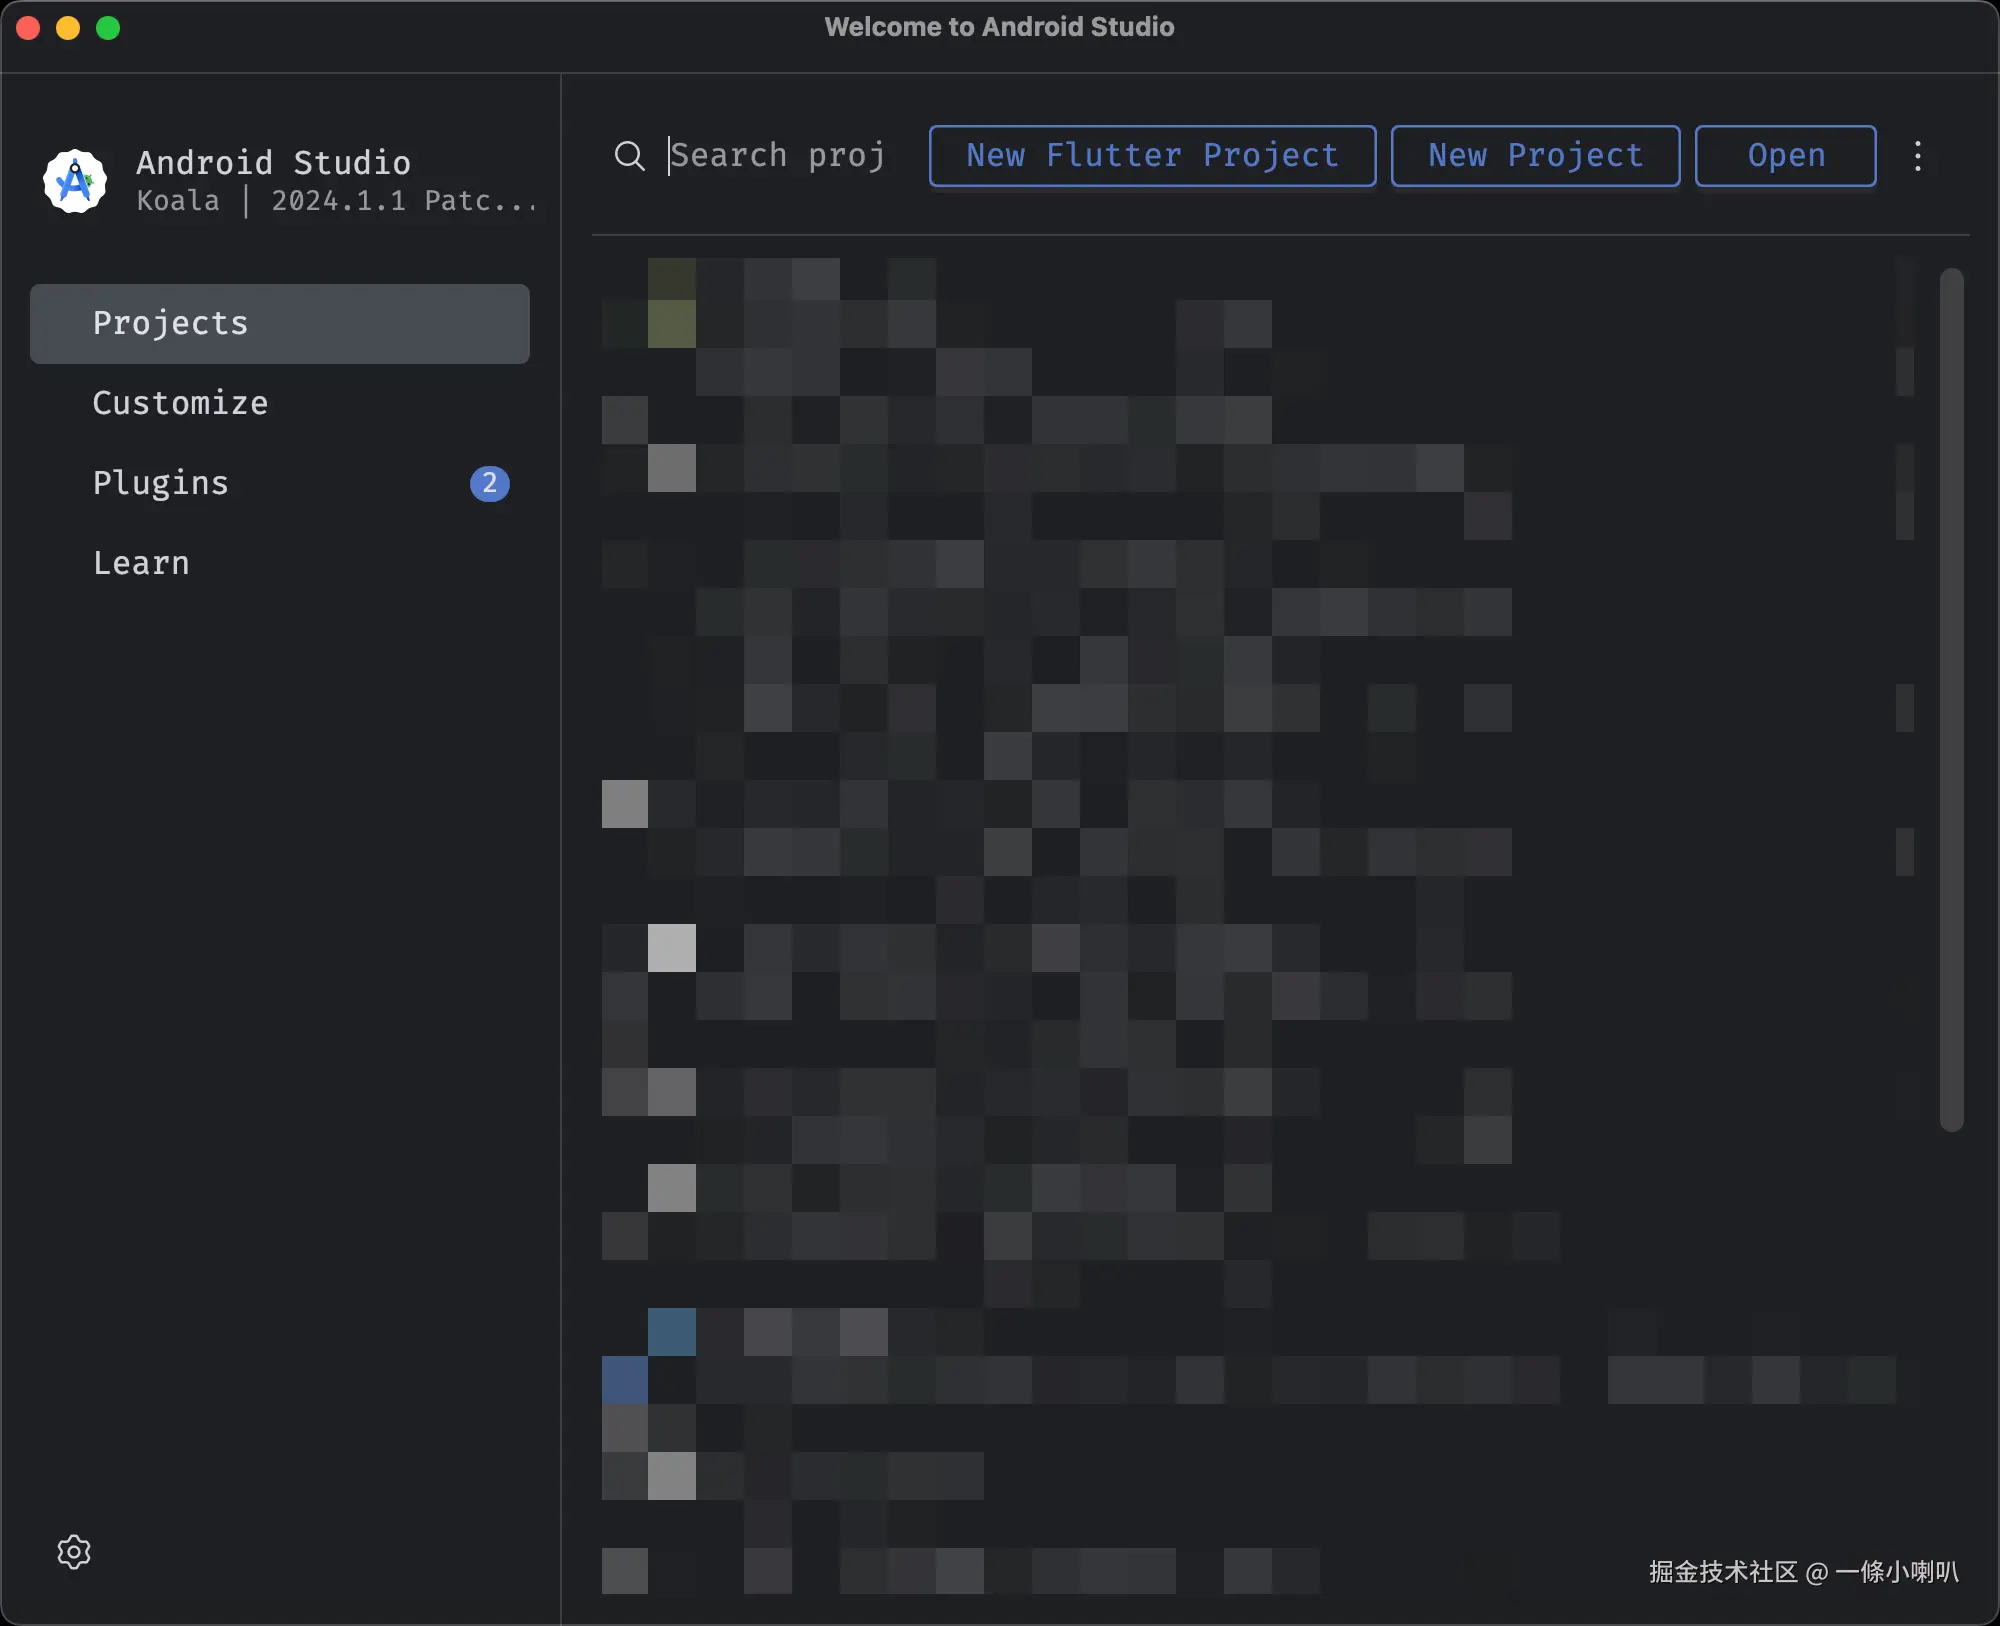This screenshot has width=2000, height=1626.
Task: Focus the Search projects input field
Action: [x=778, y=156]
